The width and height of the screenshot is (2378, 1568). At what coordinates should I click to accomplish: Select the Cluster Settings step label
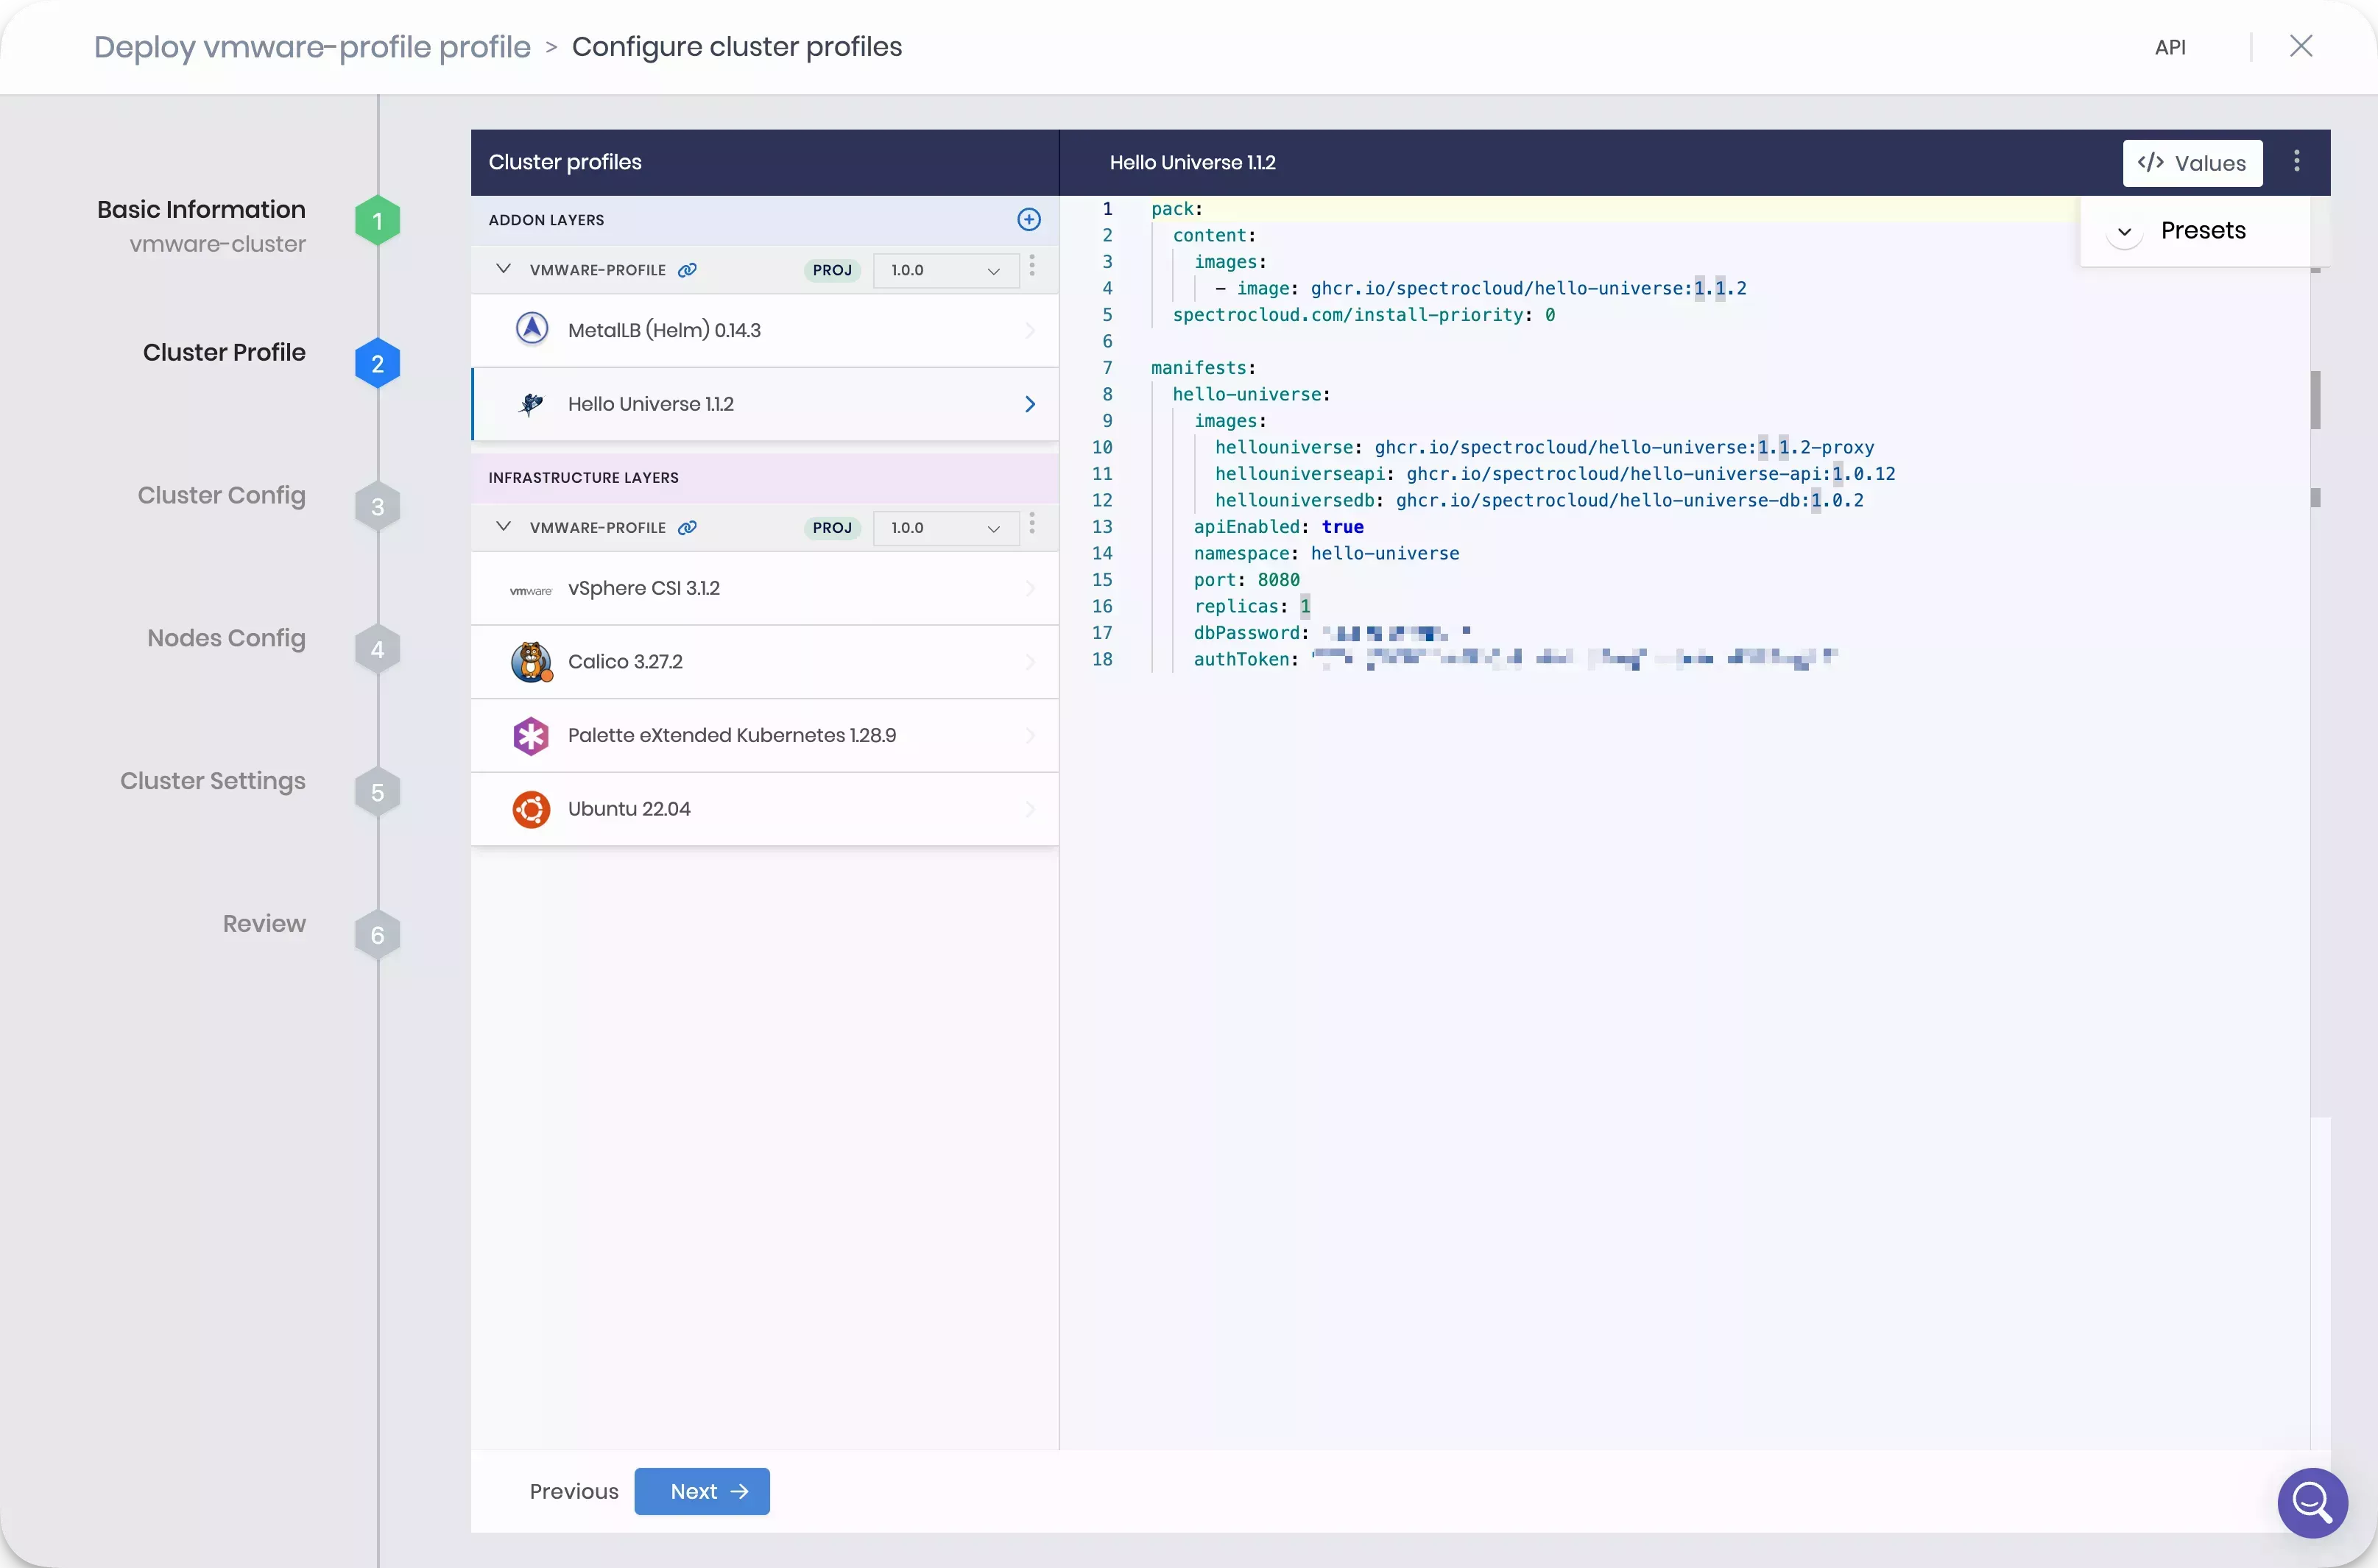tap(213, 782)
